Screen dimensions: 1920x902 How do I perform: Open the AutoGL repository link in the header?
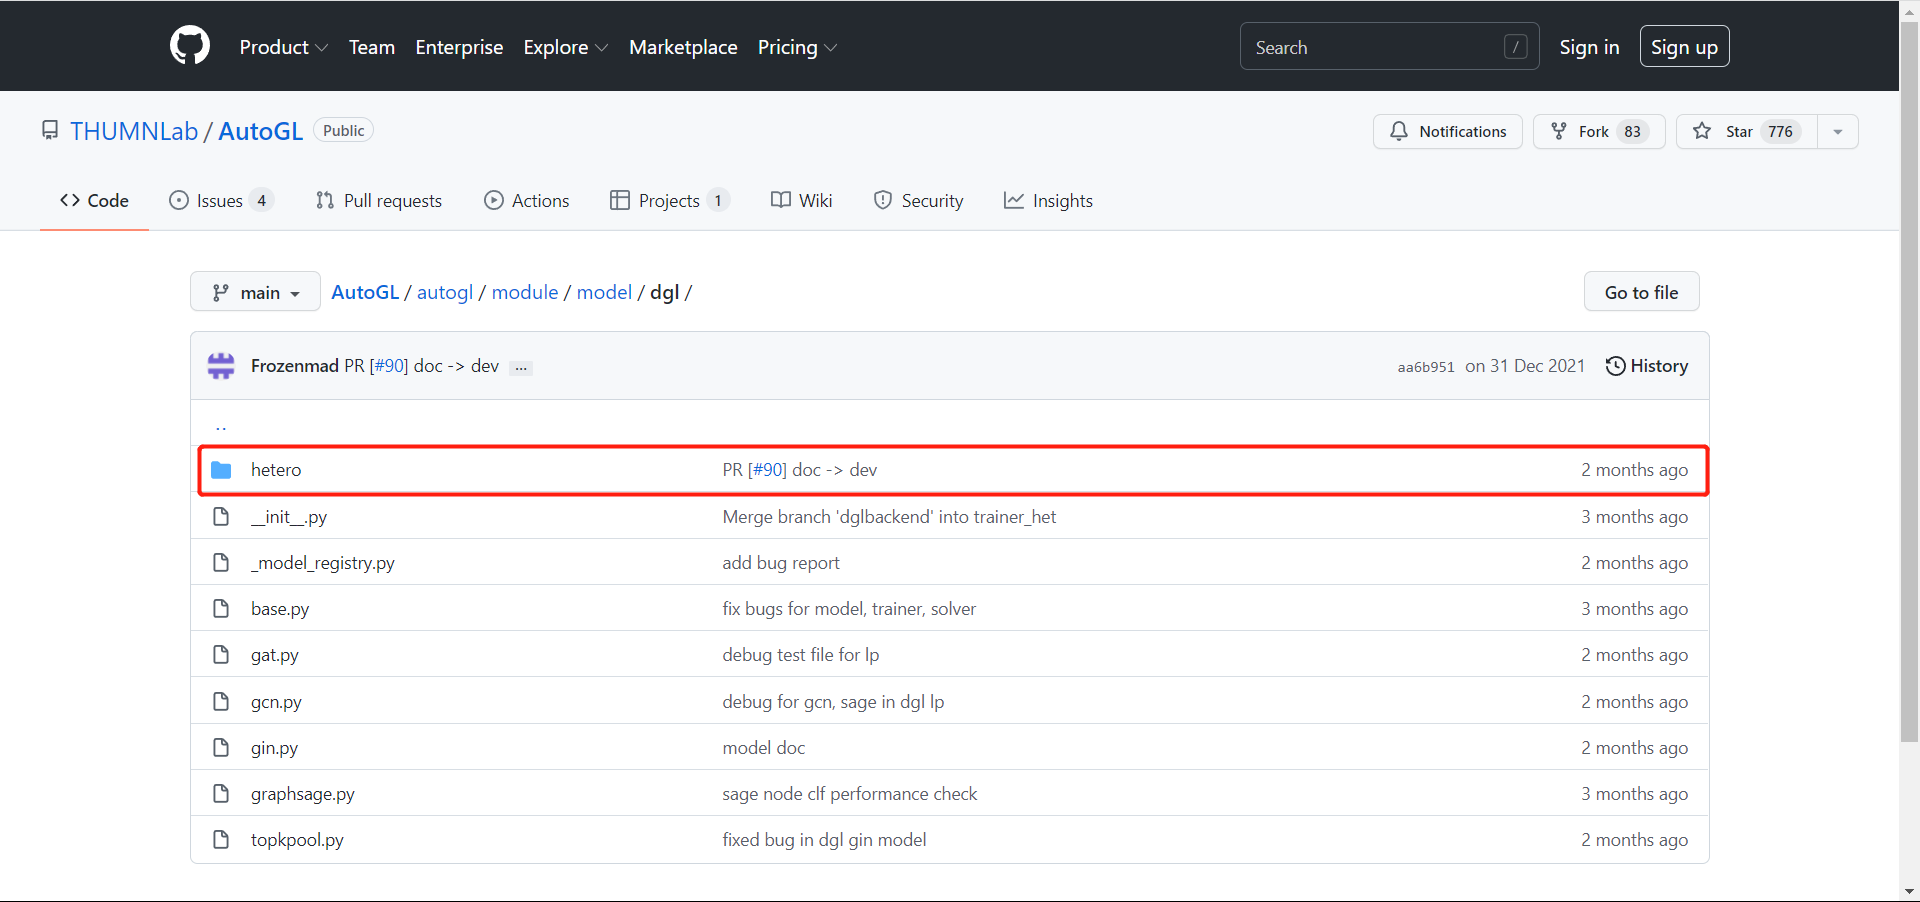[x=260, y=131]
